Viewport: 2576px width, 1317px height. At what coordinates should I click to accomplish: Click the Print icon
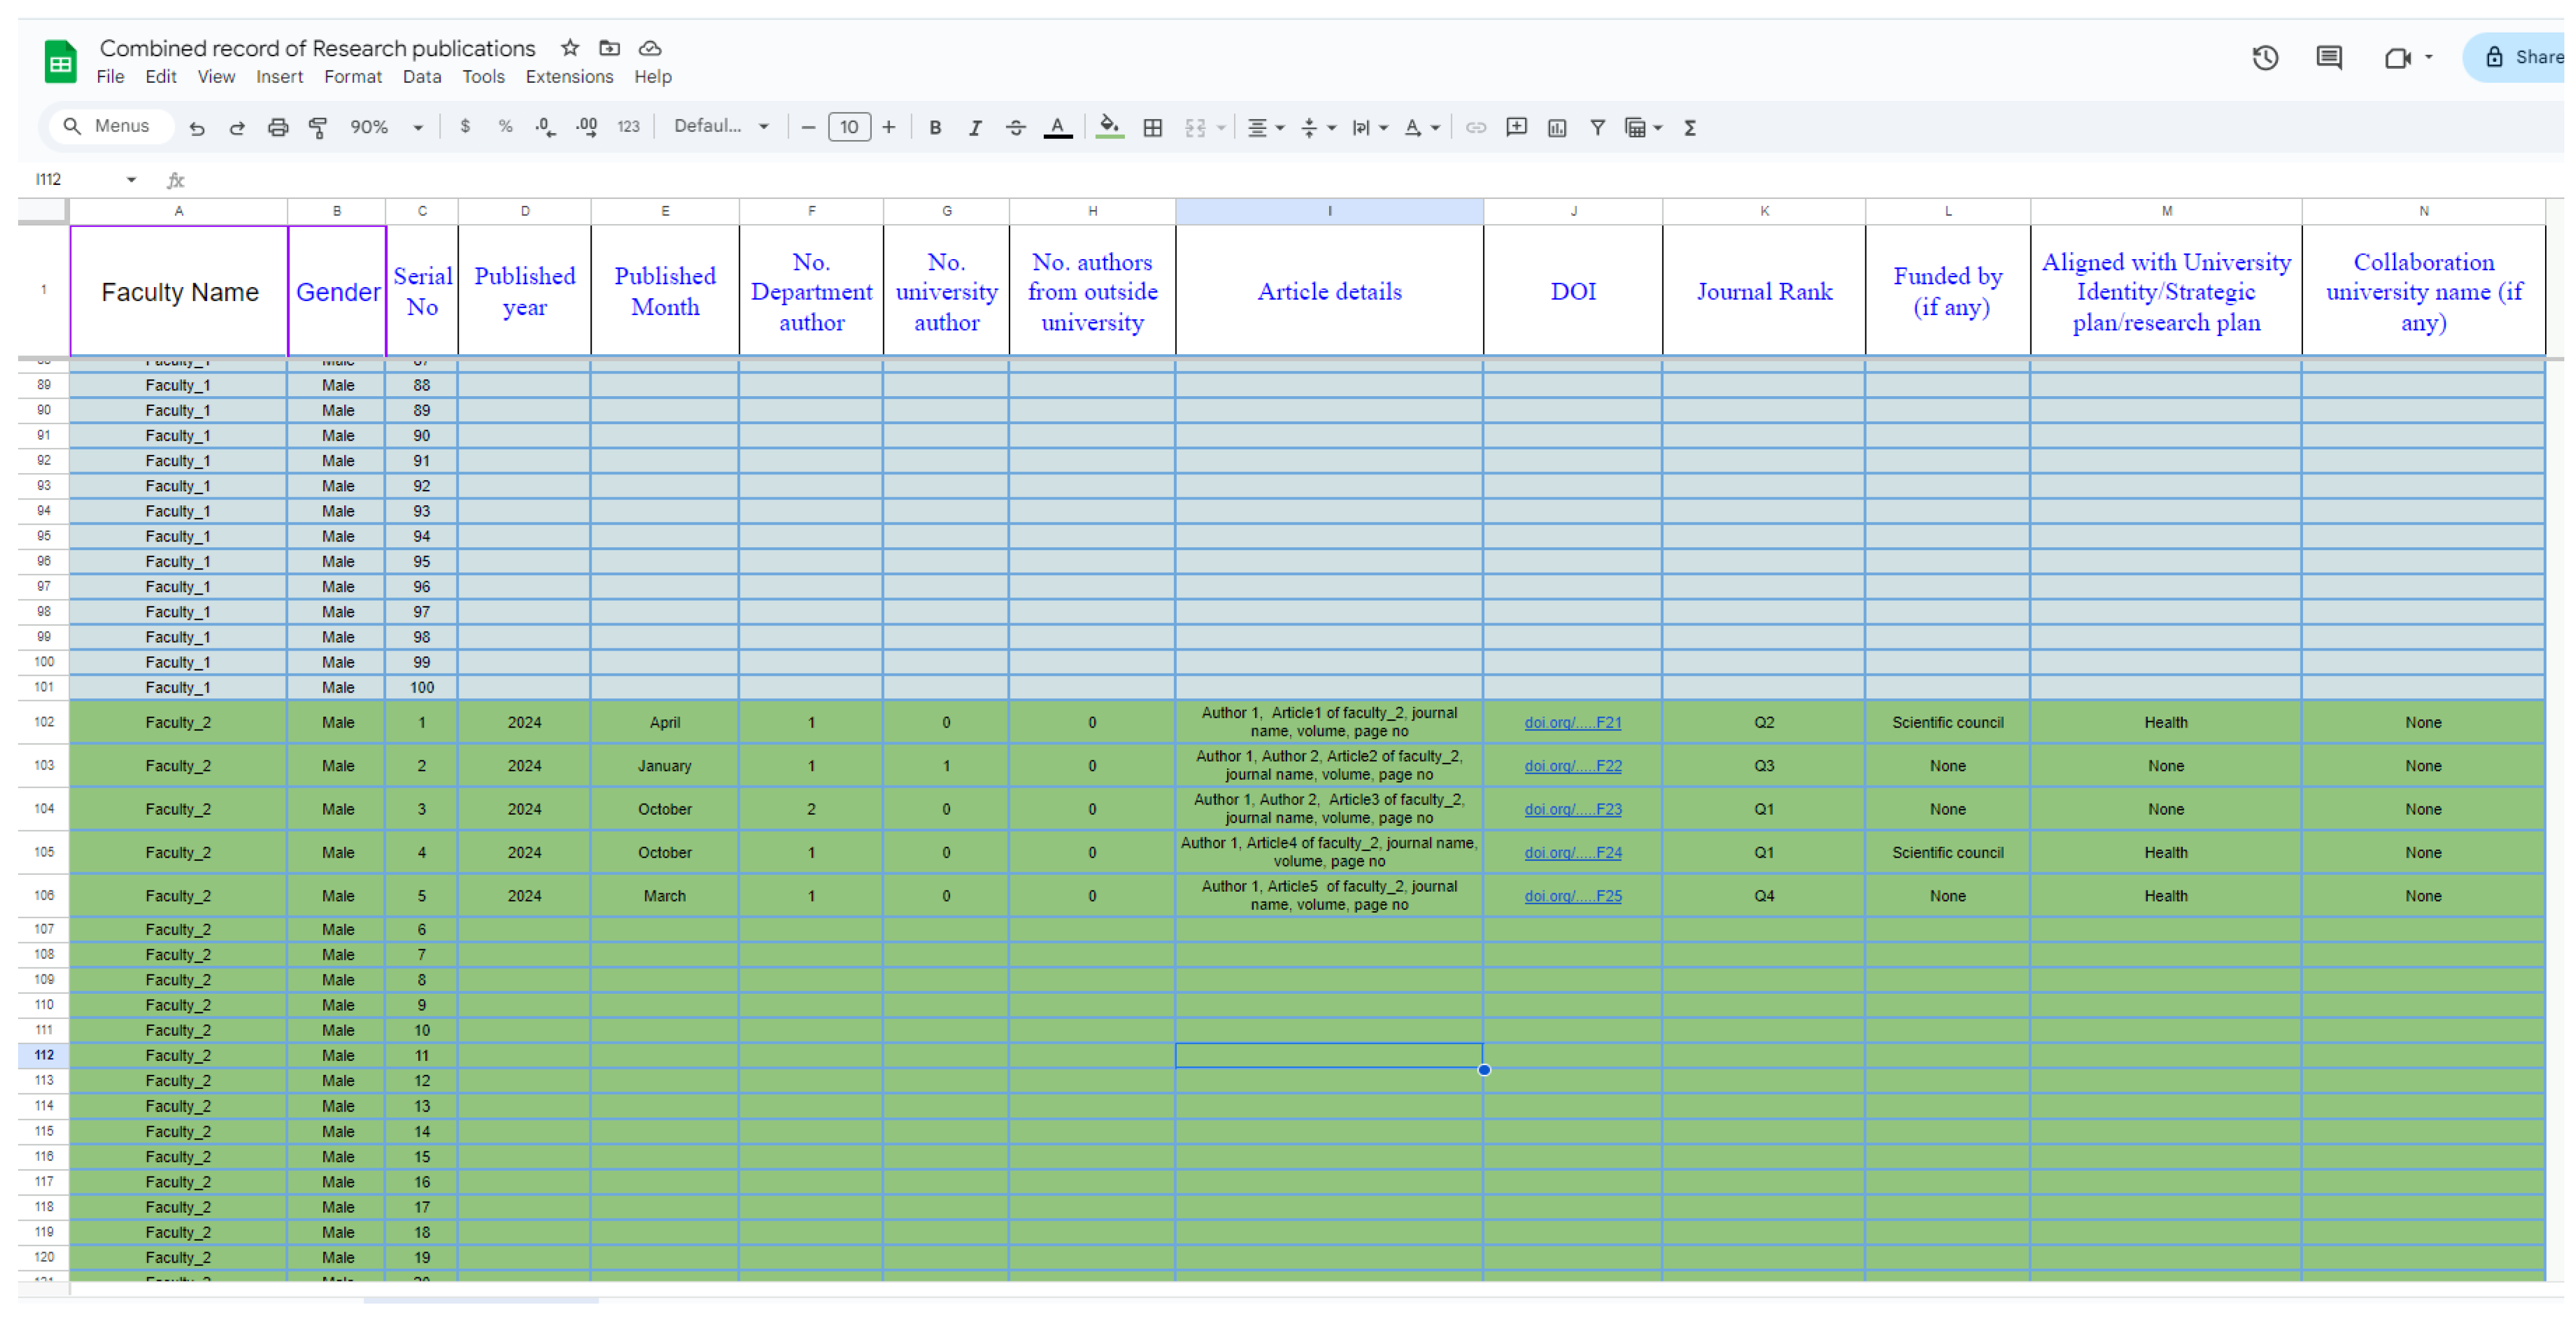pyautogui.click(x=278, y=128)
